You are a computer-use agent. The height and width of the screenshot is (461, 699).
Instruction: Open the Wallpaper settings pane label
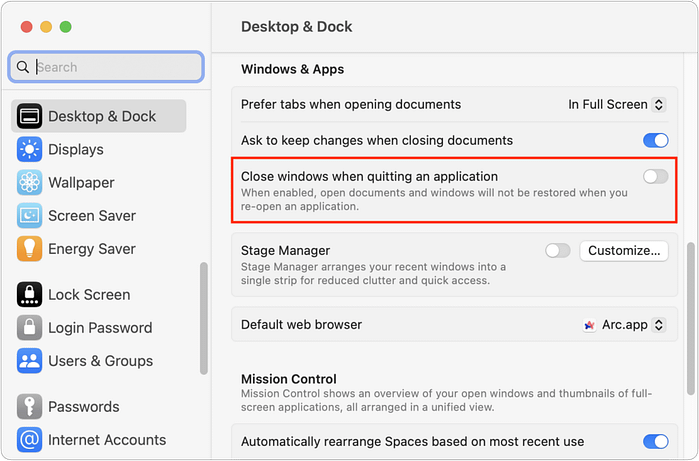(81, 183)
